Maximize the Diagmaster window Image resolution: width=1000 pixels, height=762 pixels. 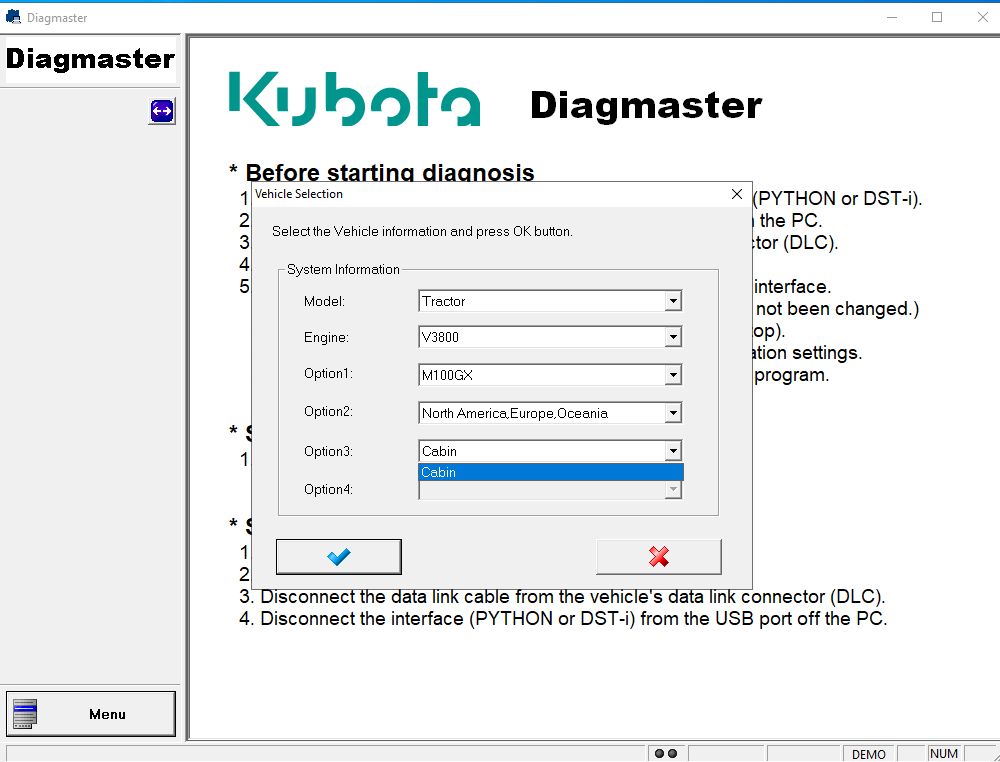tap(937, 17)
